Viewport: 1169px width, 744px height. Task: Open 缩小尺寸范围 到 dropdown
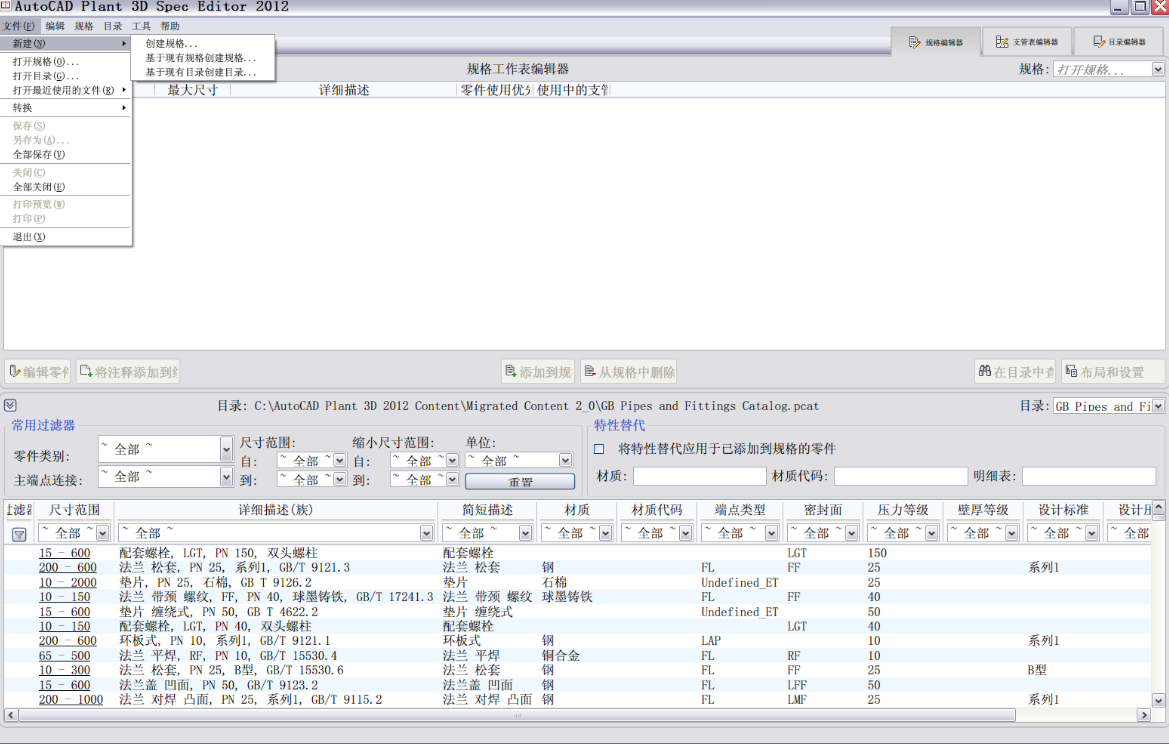point(452,479)
